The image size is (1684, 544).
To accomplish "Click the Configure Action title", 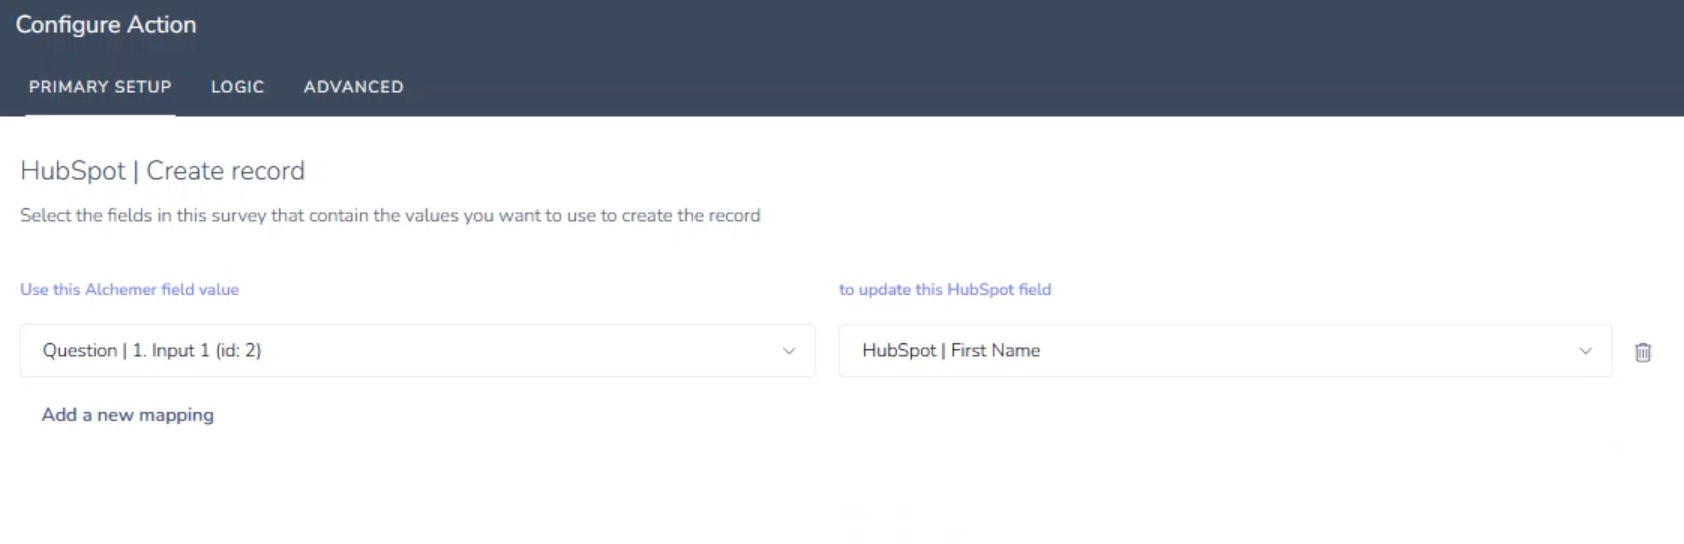I will pyautogui.click(x=106, y=25).
